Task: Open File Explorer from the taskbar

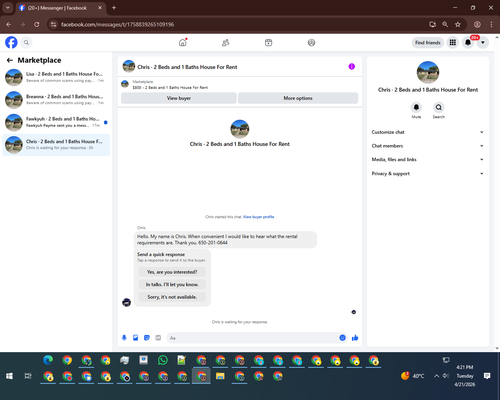Action: (220, 376)
